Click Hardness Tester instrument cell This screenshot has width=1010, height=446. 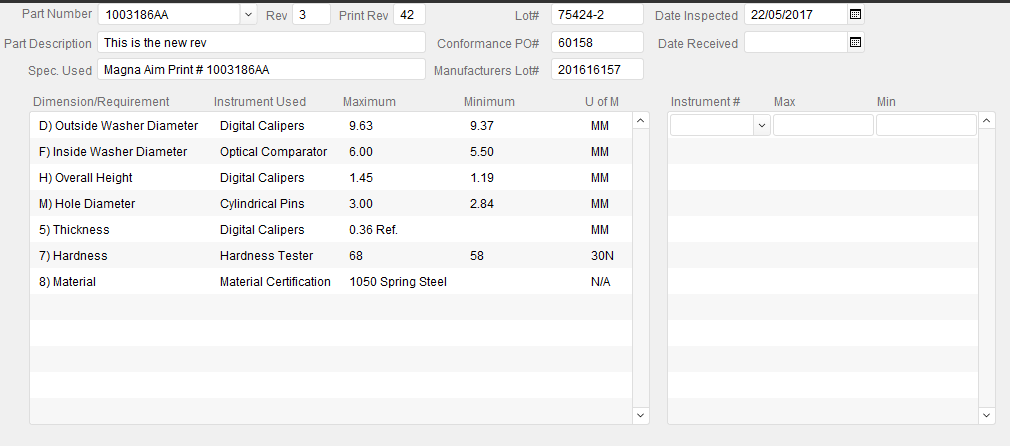(266, 255)
